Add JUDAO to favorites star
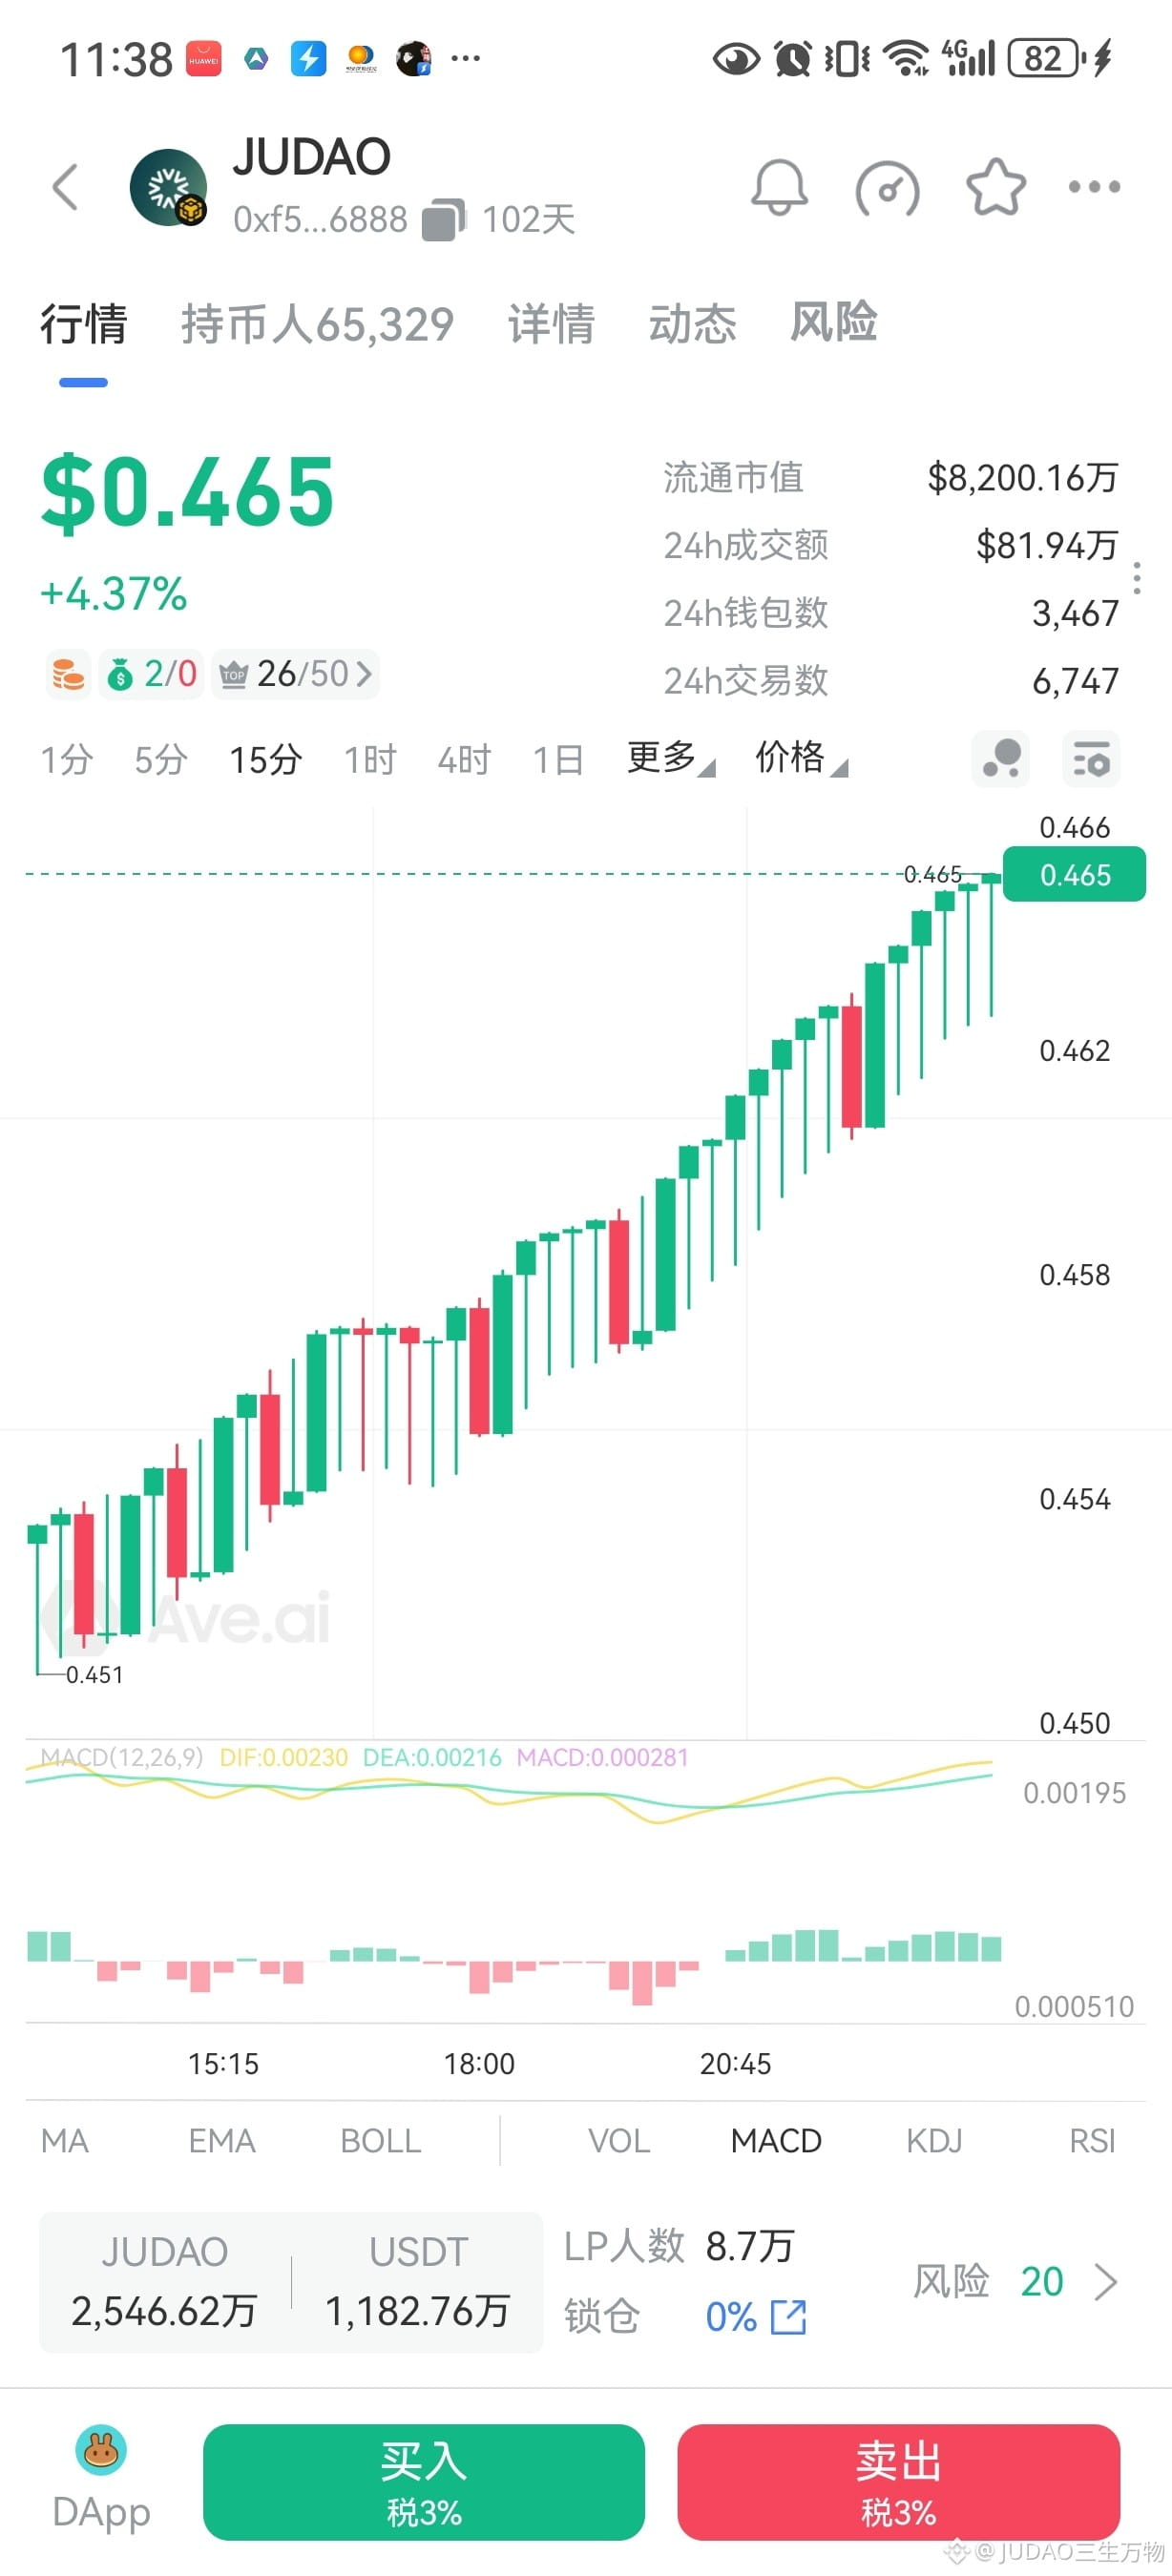This screenshot has height=2576, width=1172. 996,187
